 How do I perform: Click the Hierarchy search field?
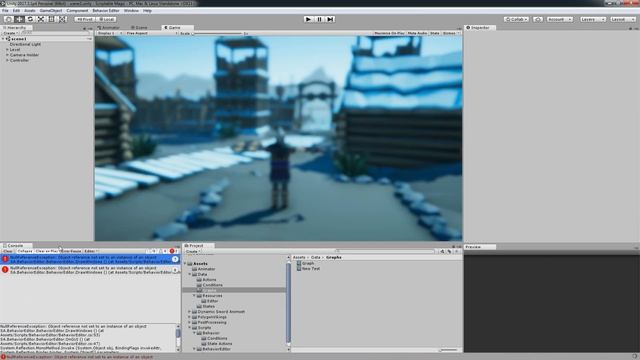pyautogui.click(x=55, y=33)
